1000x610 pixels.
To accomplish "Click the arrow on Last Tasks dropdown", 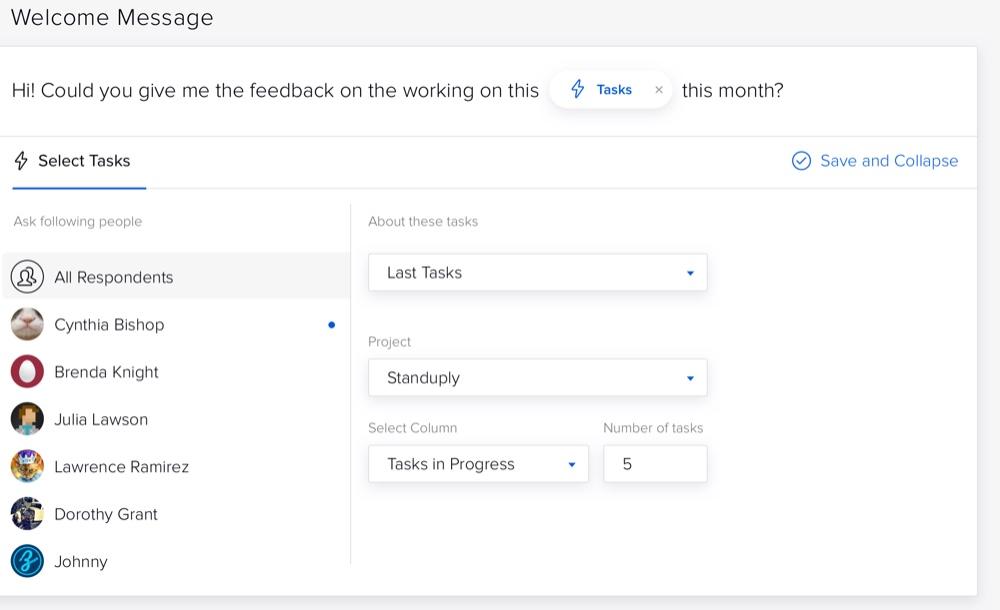I will 690,273.
